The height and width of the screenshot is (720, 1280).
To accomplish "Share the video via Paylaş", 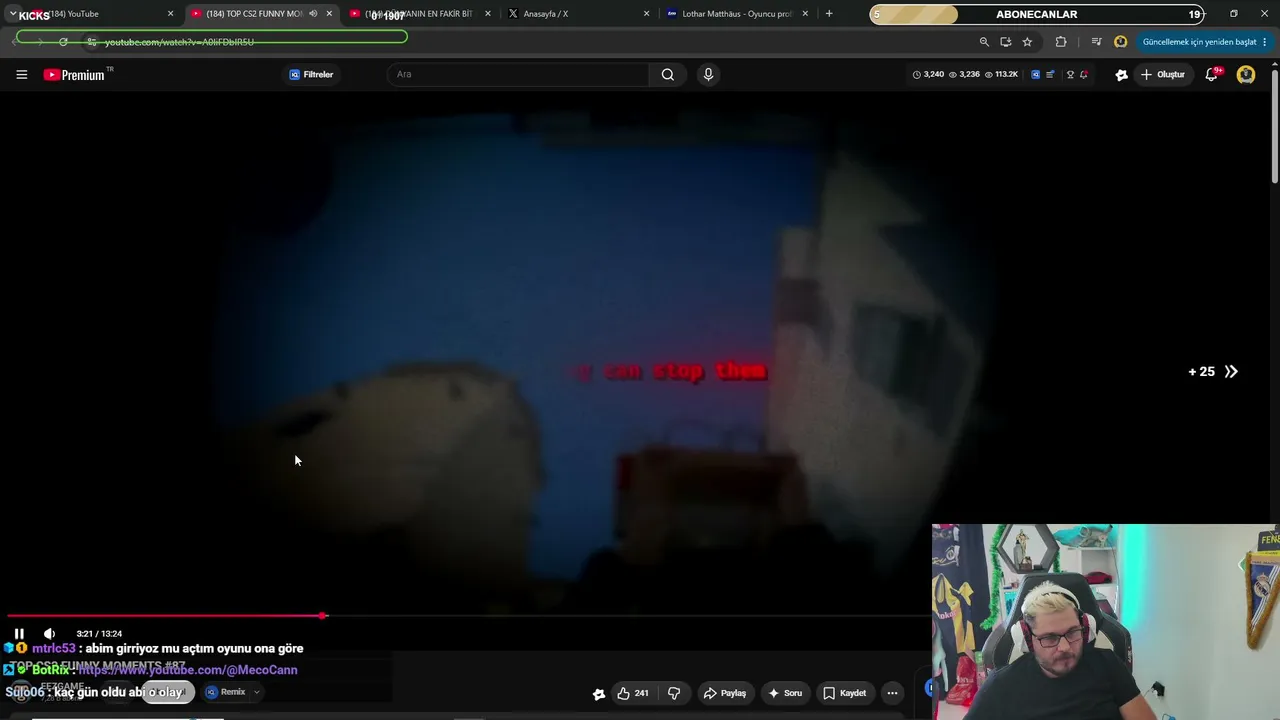I will point(725,693).
